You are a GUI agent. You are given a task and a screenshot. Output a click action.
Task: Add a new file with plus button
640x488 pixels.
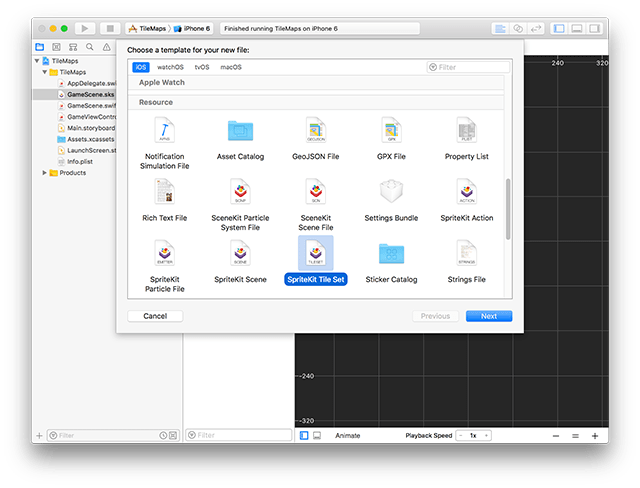point(39,436)
